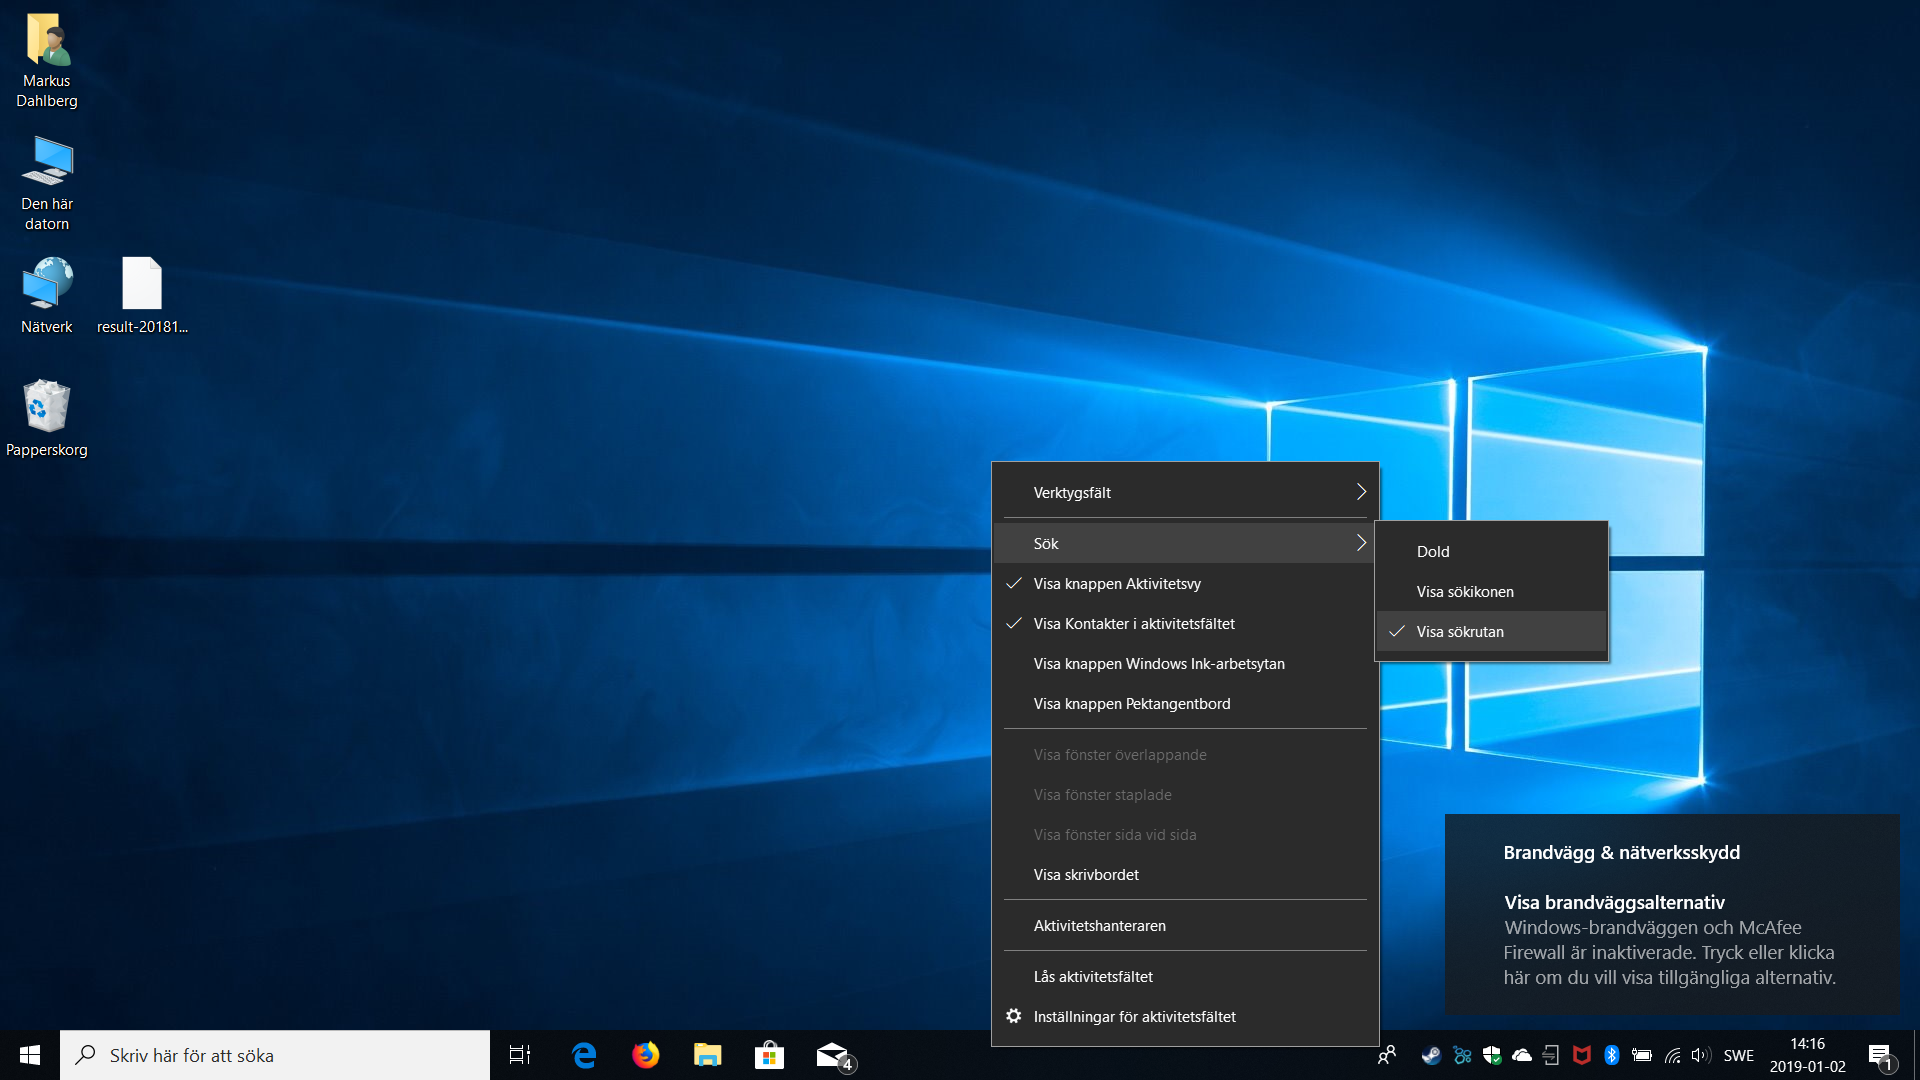This screenshot has height=1080, width=1920.
Task: Open the volume slider from the tray
Action: coord(1702,1055)
